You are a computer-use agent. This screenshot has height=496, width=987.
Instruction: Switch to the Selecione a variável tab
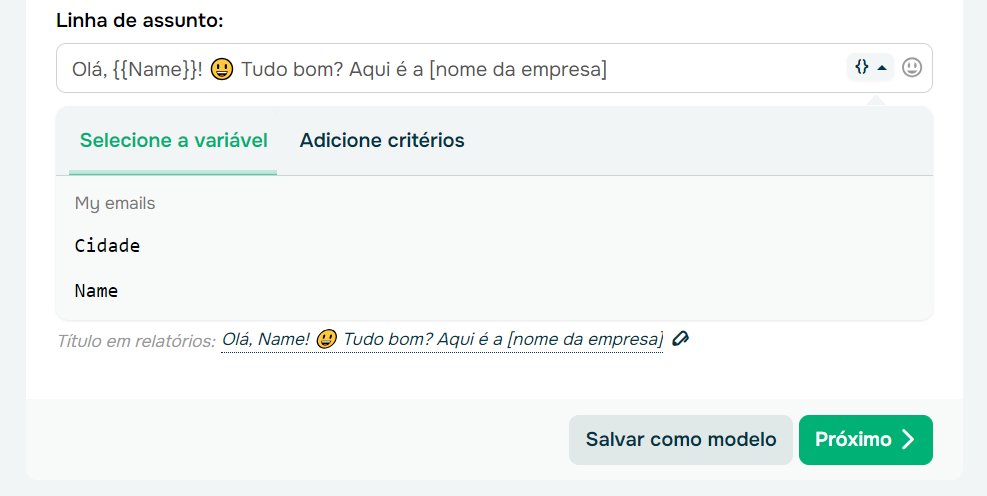(174, 140)
